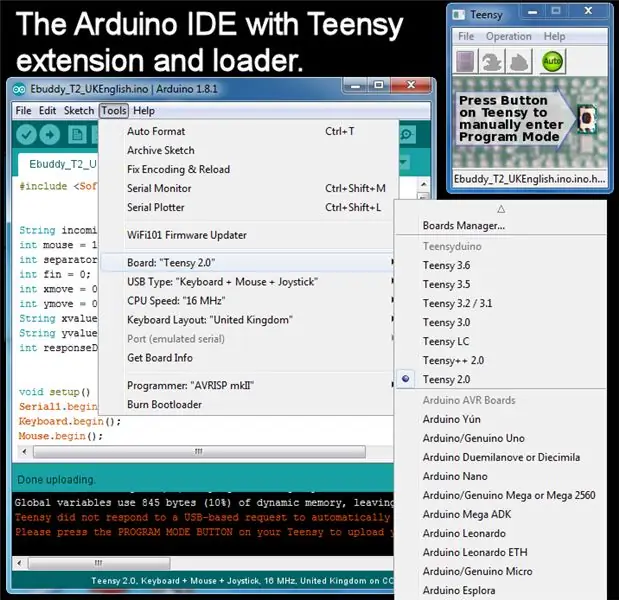Select the Arduino/Genuino Micro board
Viewport: 619px width, 600px height.
(501, 571)
